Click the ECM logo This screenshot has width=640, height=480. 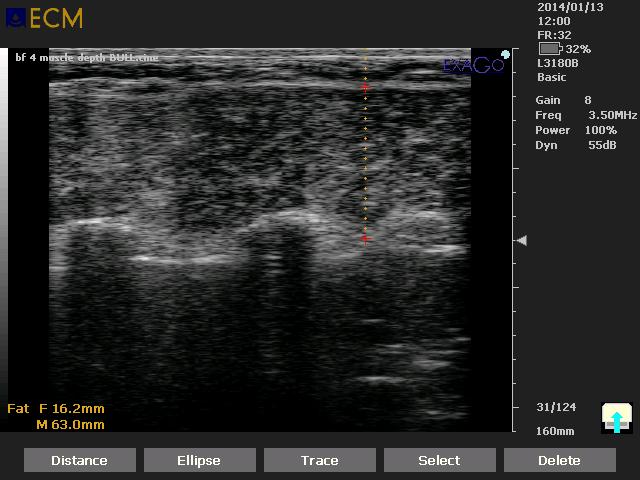[x=44, y=18]
